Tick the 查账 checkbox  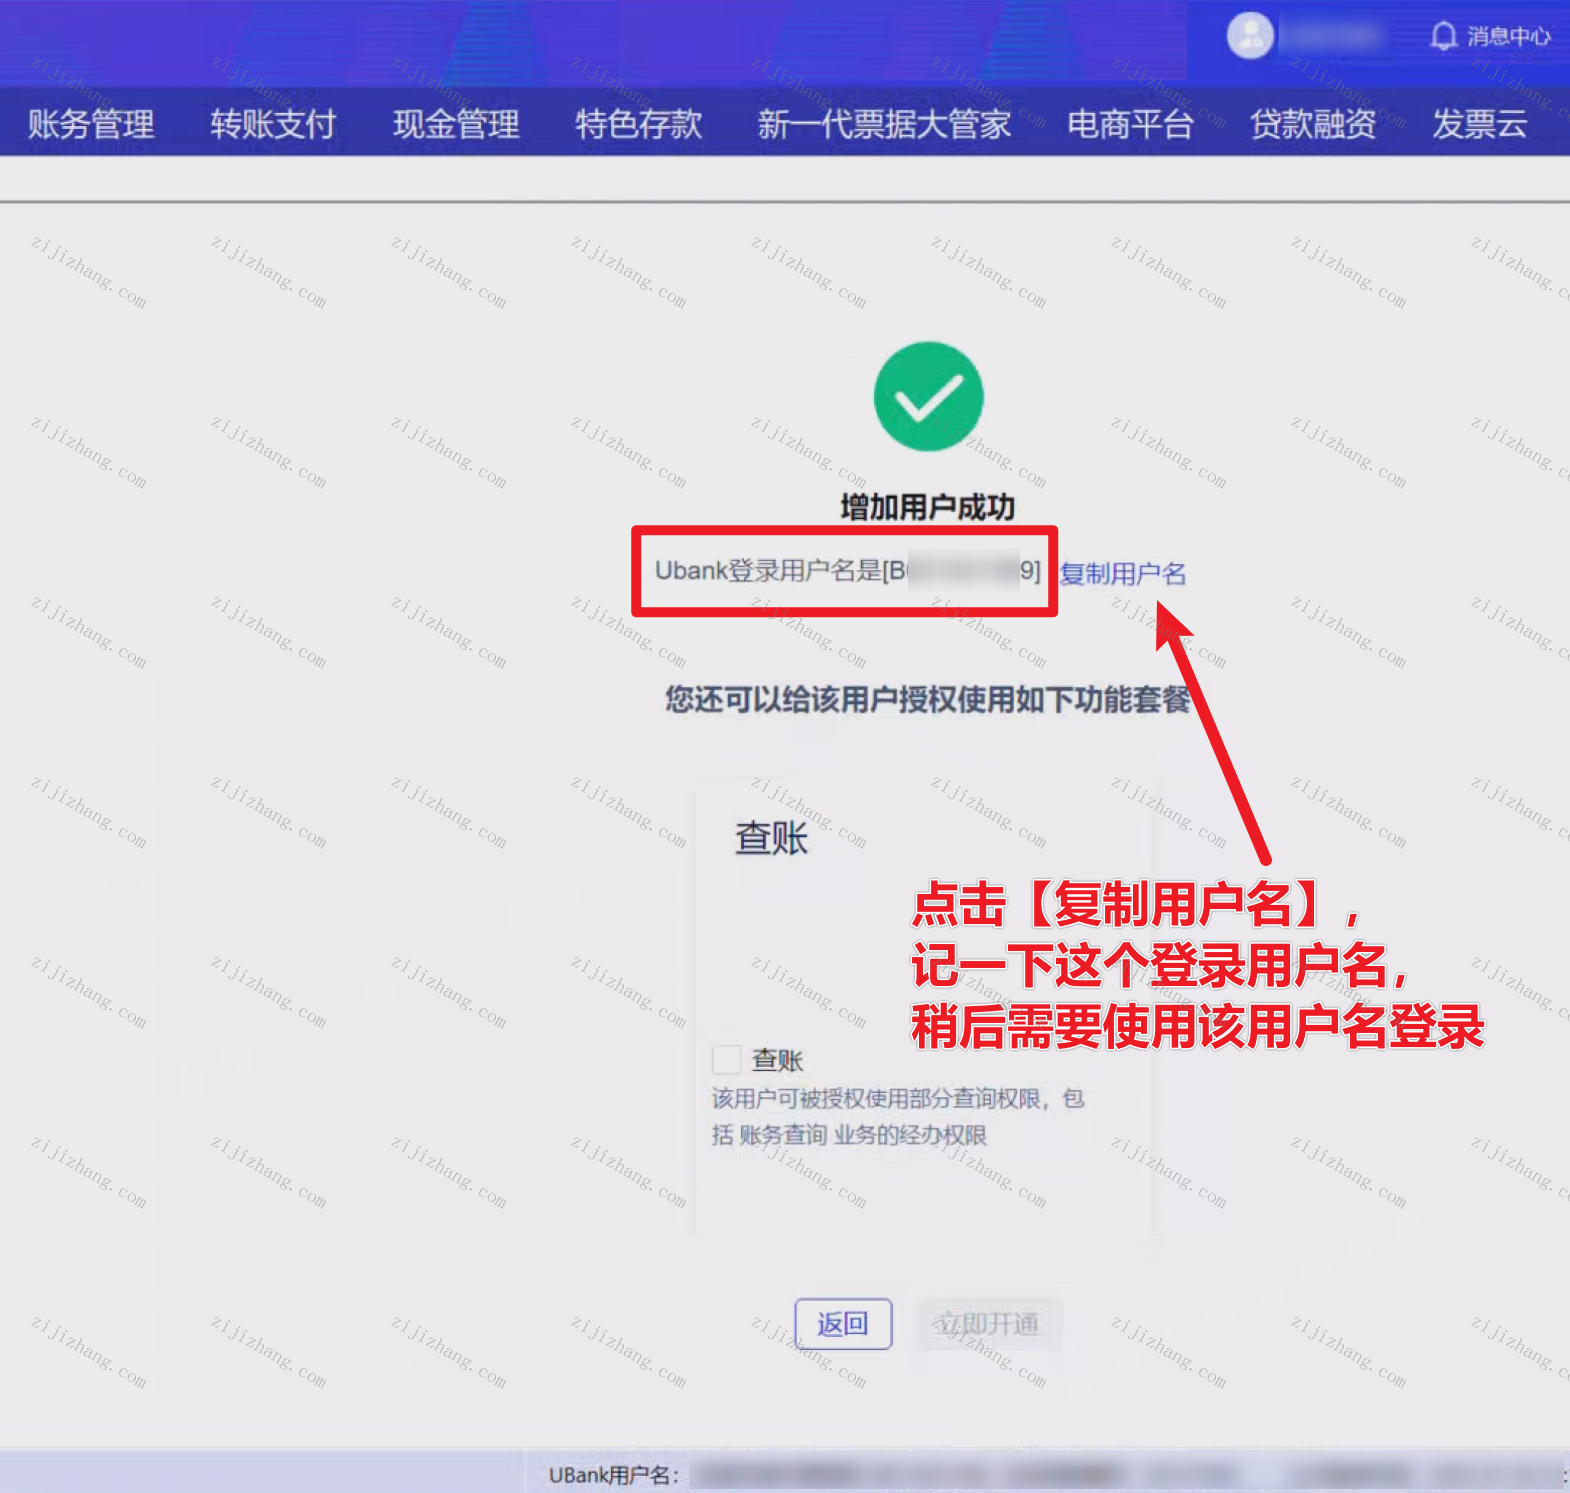[x=727, y=1059]
